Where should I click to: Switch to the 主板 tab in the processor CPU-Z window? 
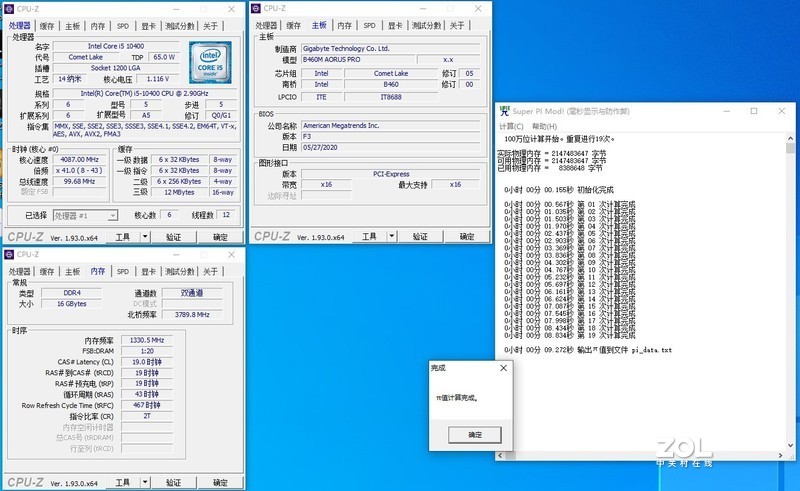click(72, 26)
